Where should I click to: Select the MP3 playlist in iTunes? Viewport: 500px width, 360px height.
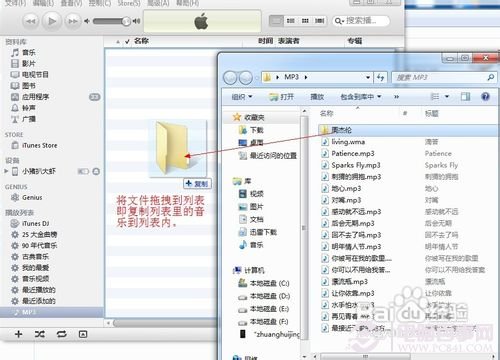tap(52, 312)
